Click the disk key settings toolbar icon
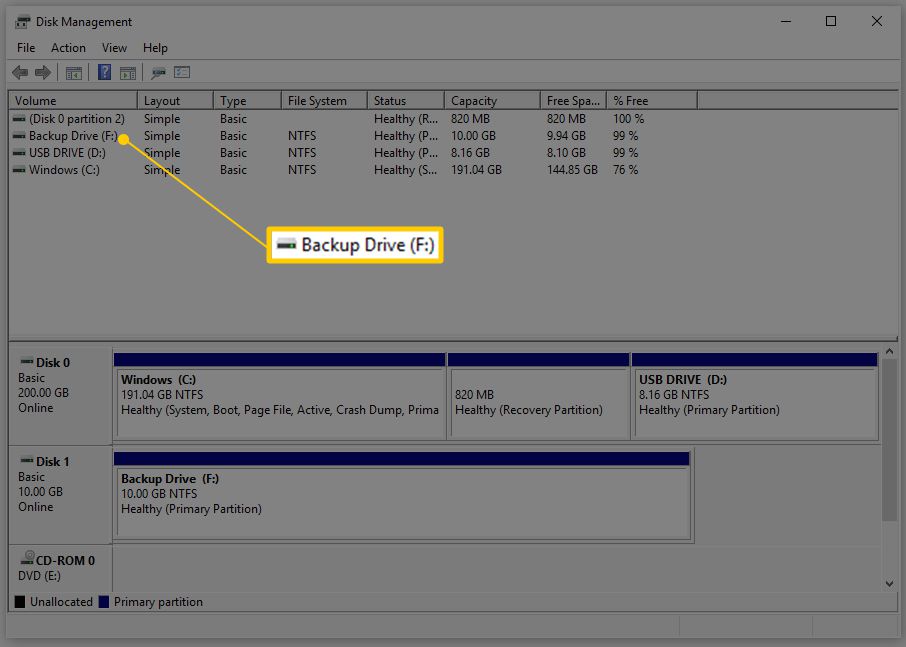Image resolution: width=906 pixels, height=647 pixels. [x=158, y=73]
